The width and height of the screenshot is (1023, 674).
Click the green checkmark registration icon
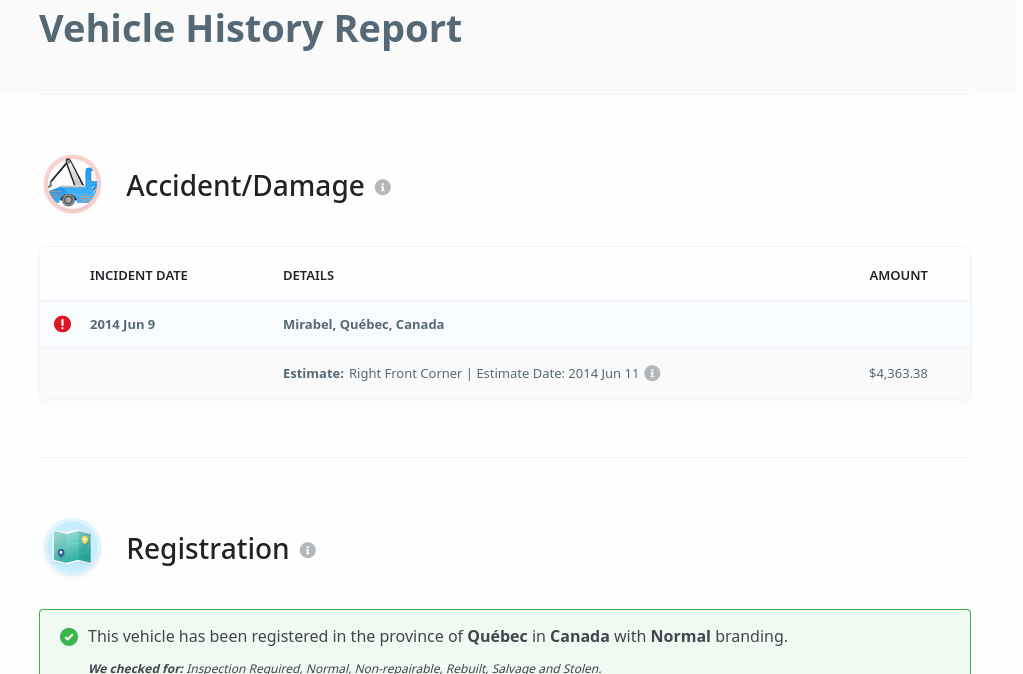[x=69, y=636]
